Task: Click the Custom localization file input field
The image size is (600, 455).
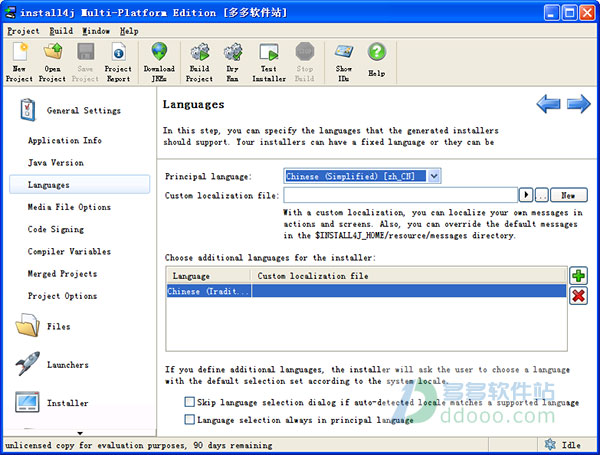Action: (x=400, y=195)
